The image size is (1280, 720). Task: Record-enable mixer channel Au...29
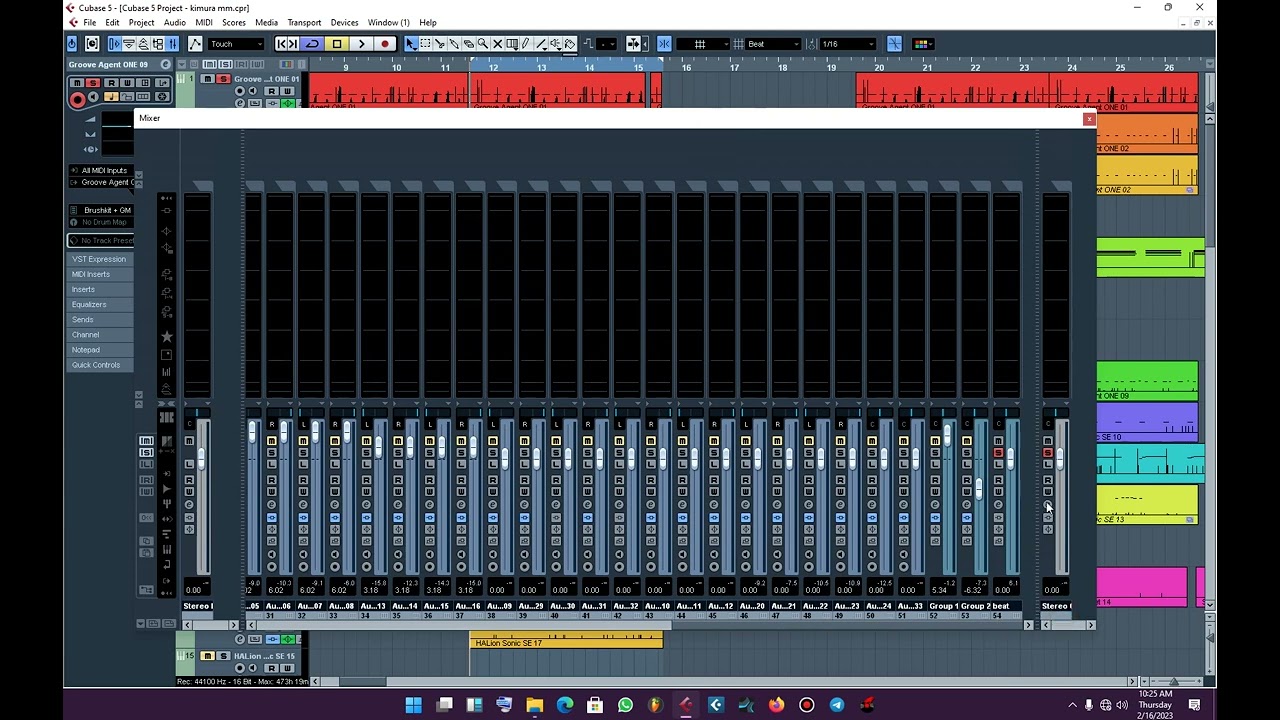[x=525, y=566]
